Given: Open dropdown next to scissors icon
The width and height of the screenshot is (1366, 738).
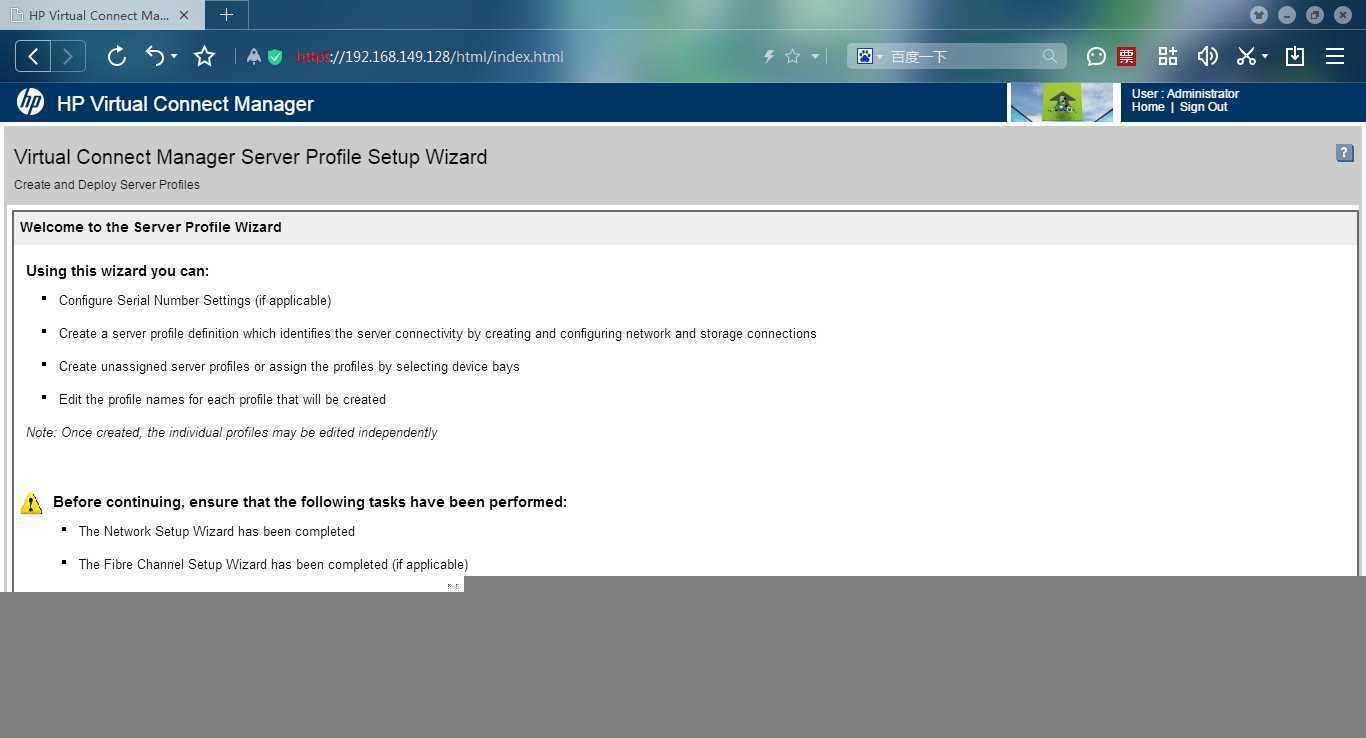Looking at the screenshot, I should (x=1265, y=57).
